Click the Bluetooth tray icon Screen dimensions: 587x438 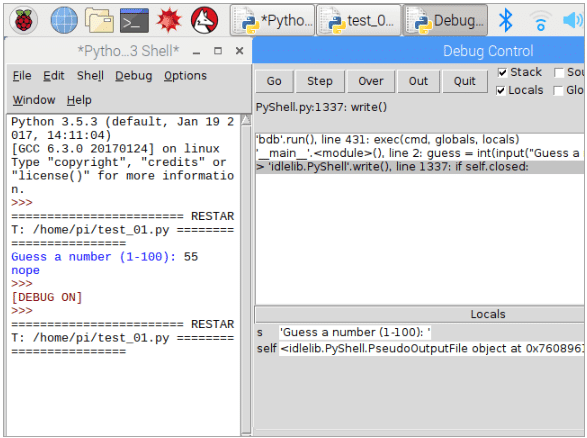click(x=505, y=20)
